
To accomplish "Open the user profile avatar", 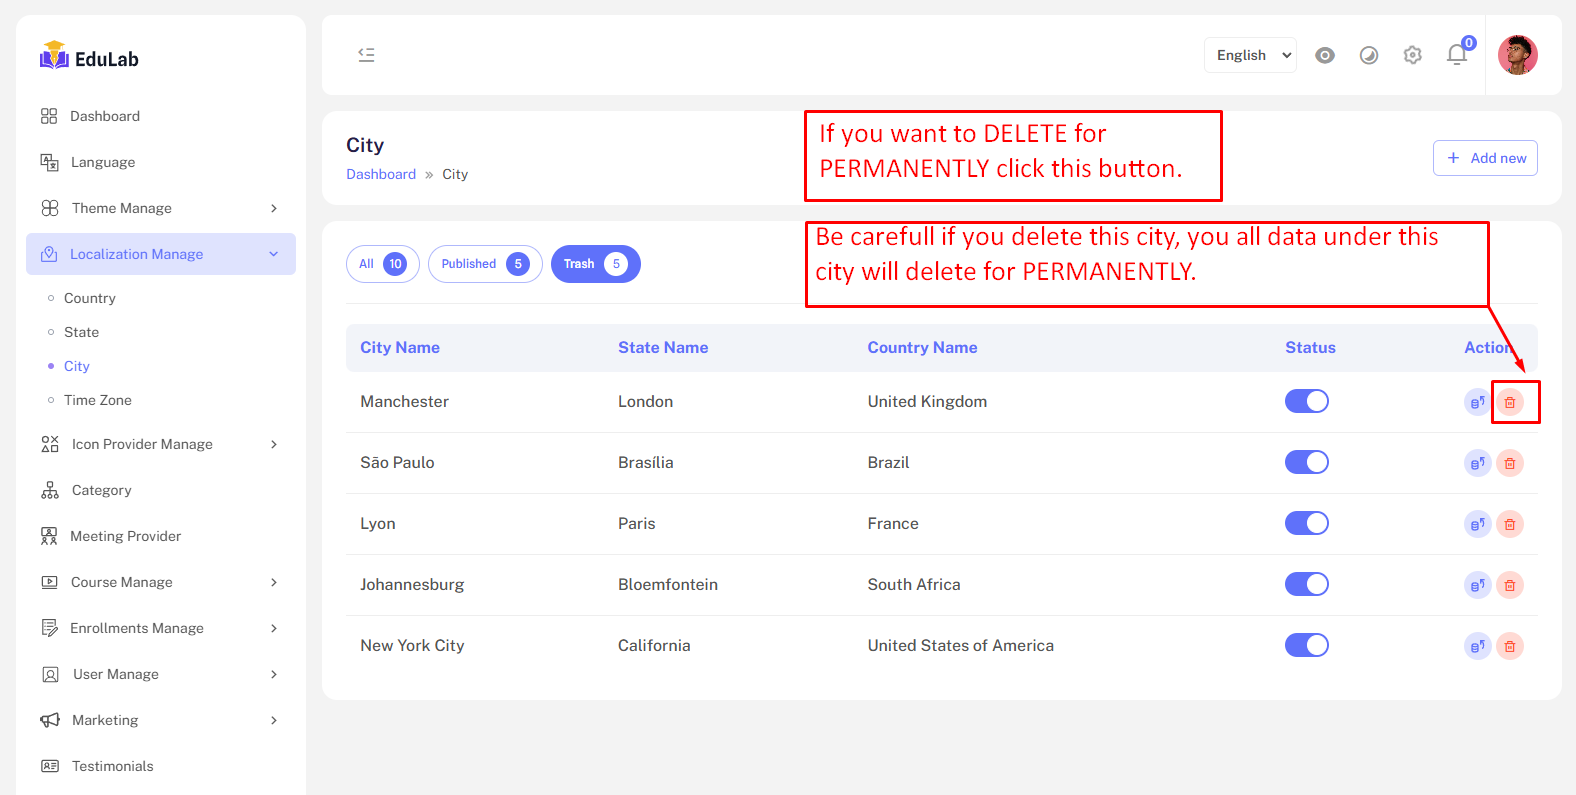I will coord(1517,55).
